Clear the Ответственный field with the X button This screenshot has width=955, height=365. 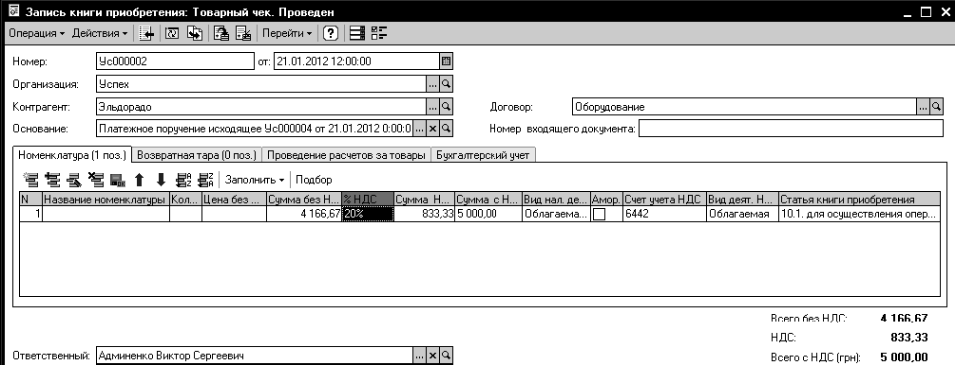pos(433,356)
